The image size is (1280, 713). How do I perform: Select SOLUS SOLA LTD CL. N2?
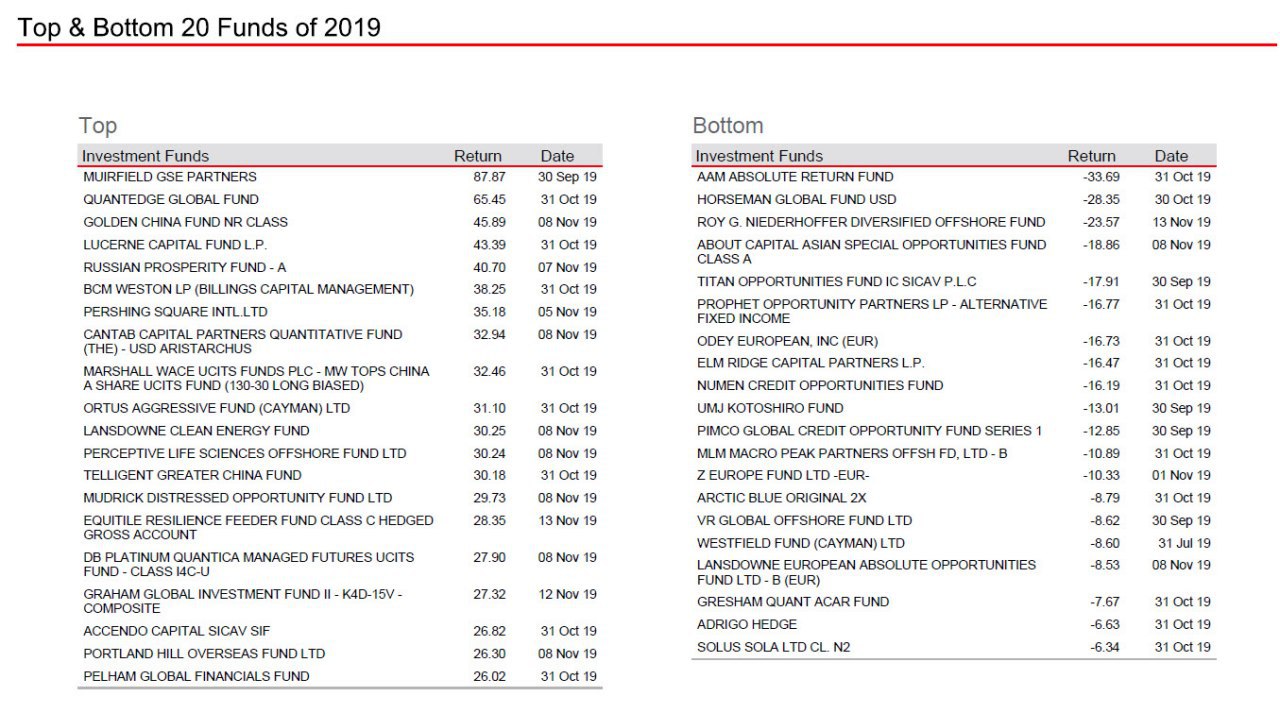click(776, 647)
